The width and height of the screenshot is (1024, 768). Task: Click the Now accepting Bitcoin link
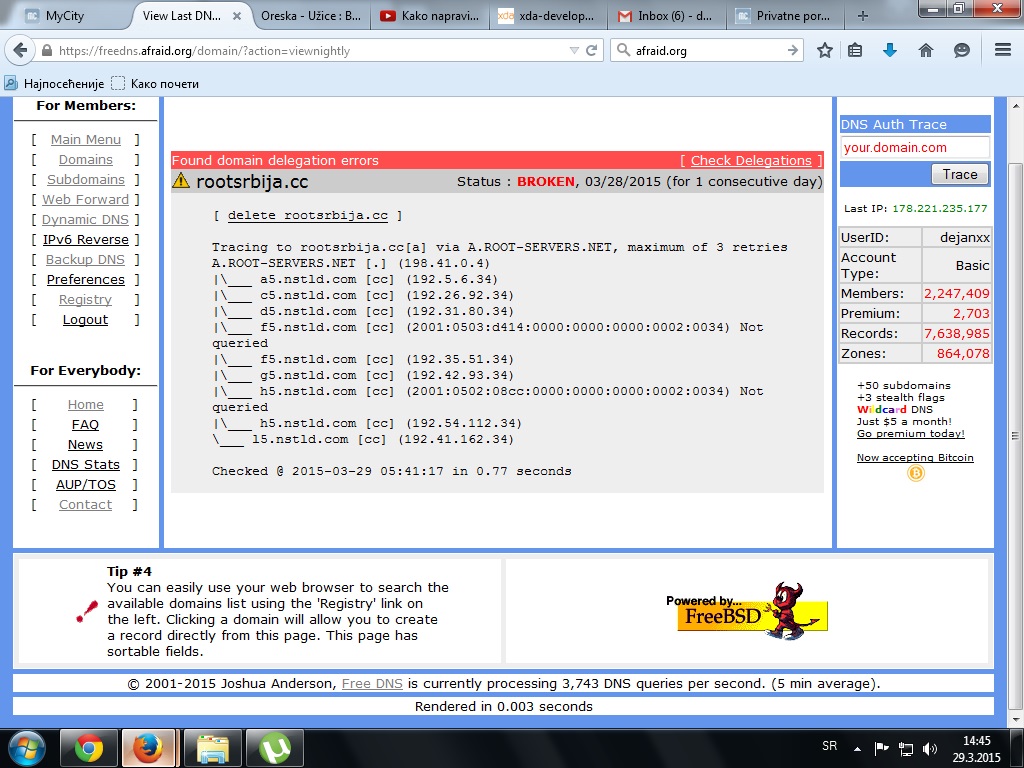[915, 458]
